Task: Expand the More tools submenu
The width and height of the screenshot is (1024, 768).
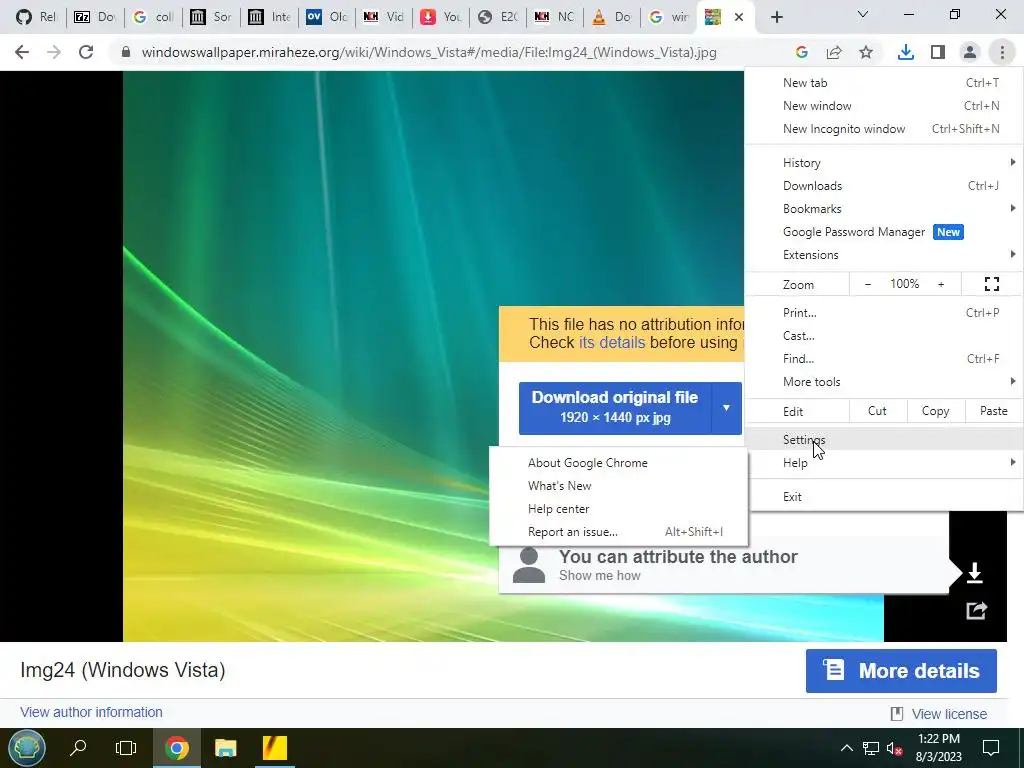Action: point(884,381)
